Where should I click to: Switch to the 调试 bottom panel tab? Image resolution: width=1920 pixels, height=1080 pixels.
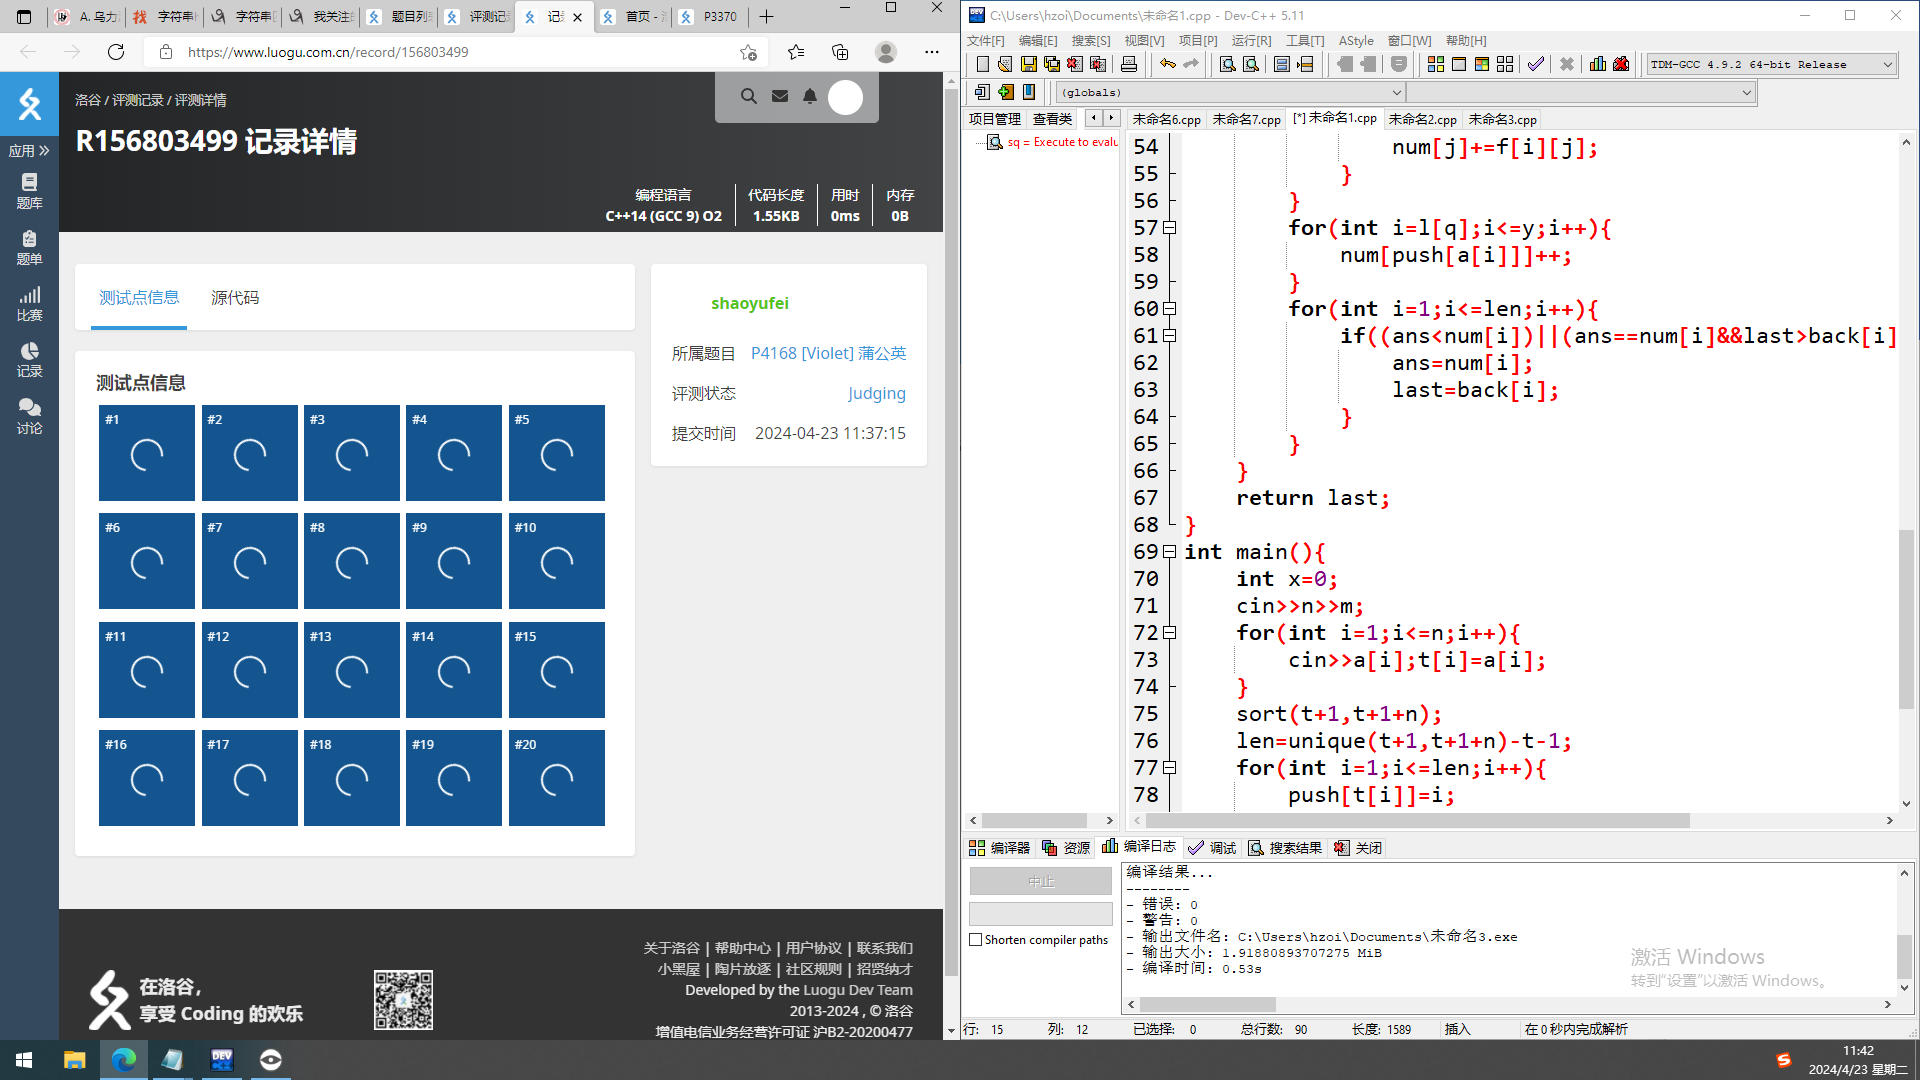pyautogui.click(x=1213, y=848)
